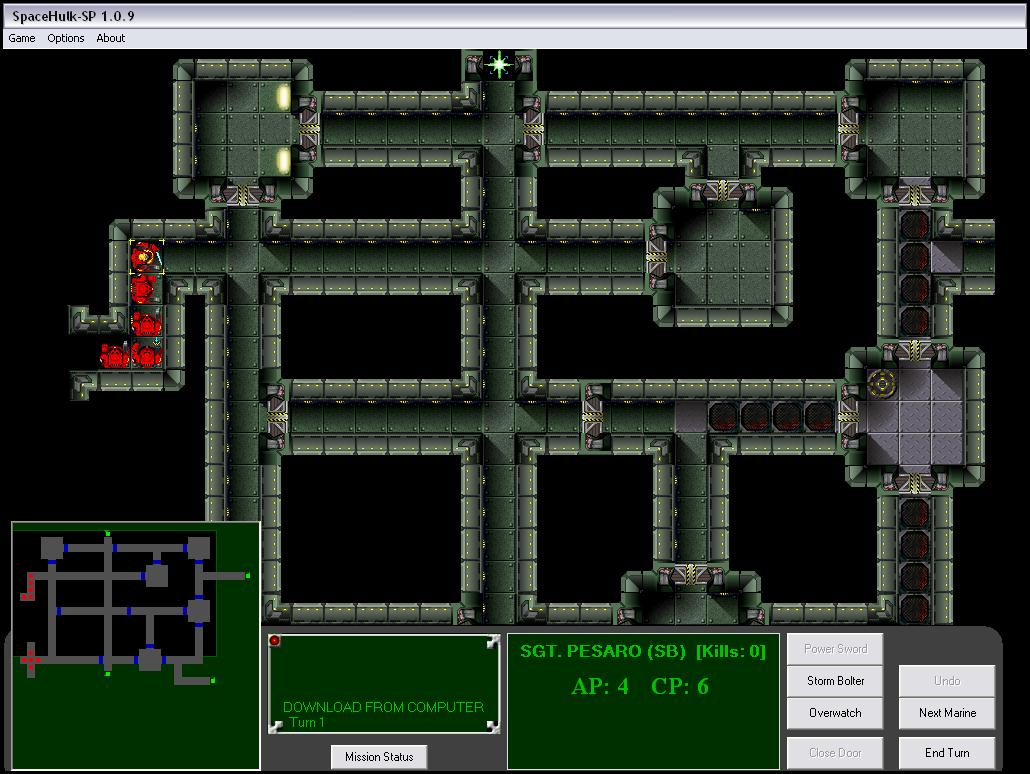Click the door on the top-left room's right side

308,129
